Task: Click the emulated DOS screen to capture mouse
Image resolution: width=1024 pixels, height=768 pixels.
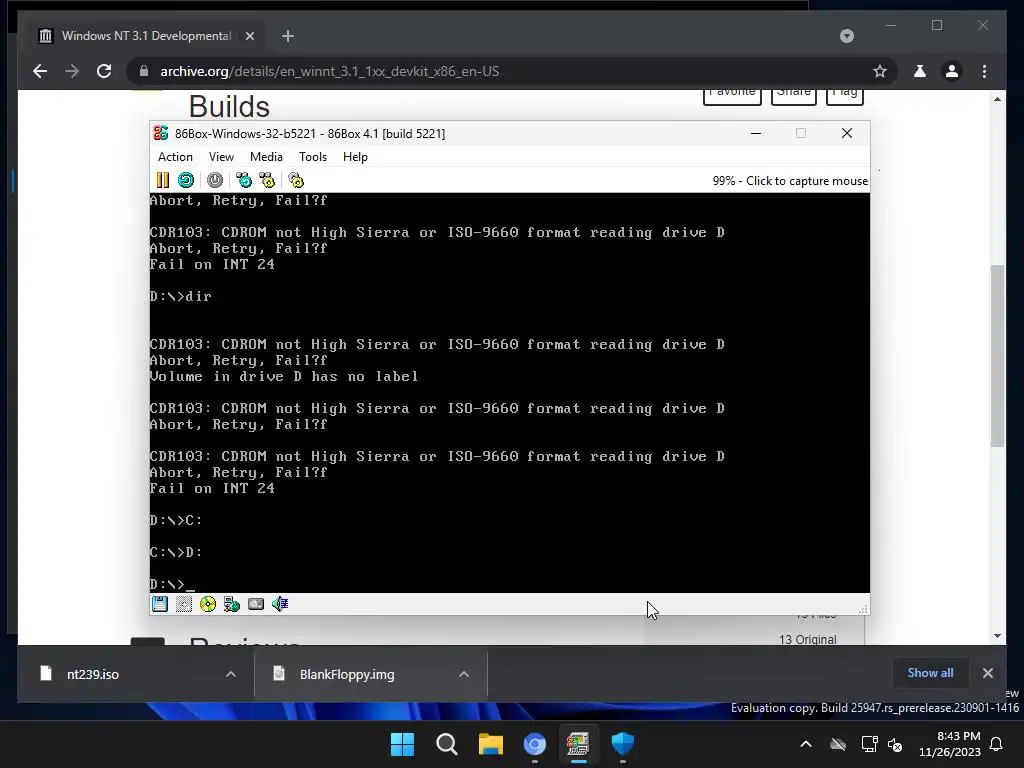Action: (x=509, y=392)
